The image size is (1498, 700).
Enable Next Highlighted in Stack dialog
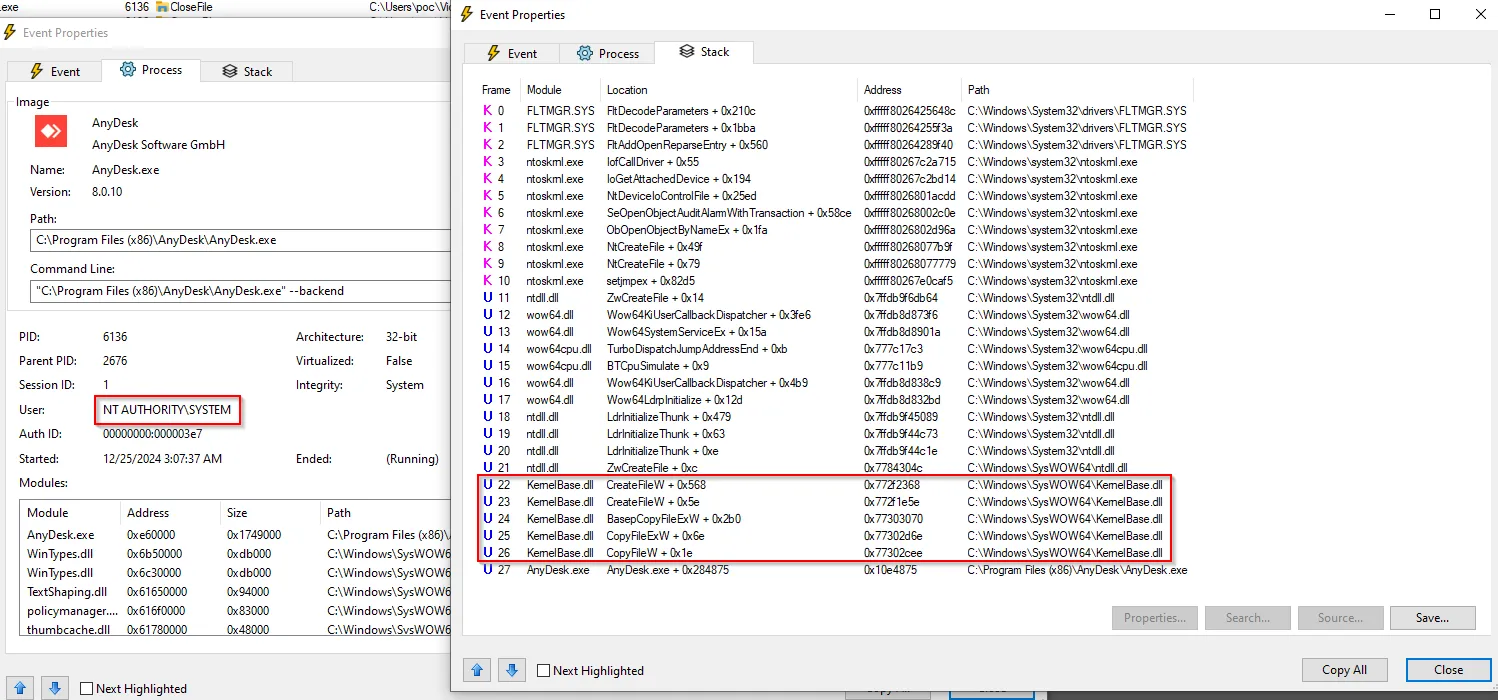544,671
